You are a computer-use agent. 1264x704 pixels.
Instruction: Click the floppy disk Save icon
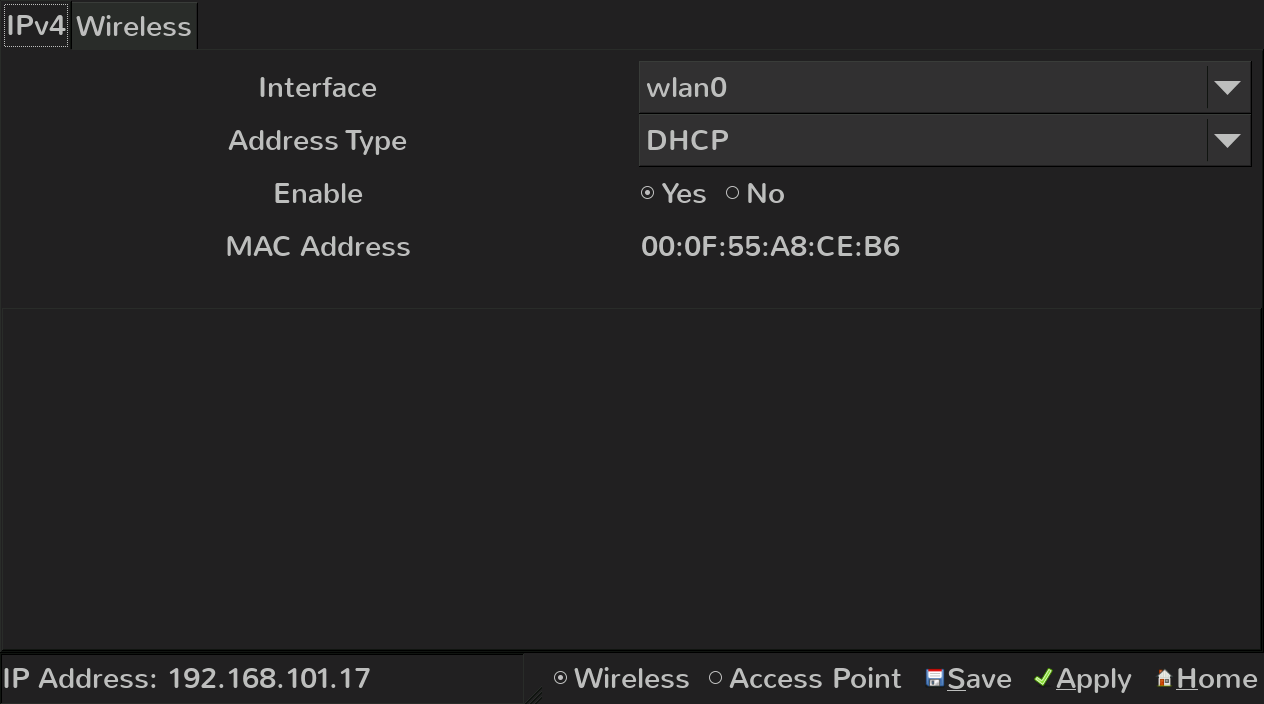[x=935, y=679]
